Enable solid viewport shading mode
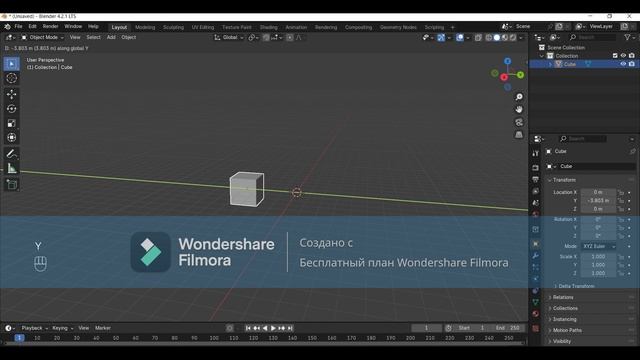This screenshot has width=640, height=360. 497,38
